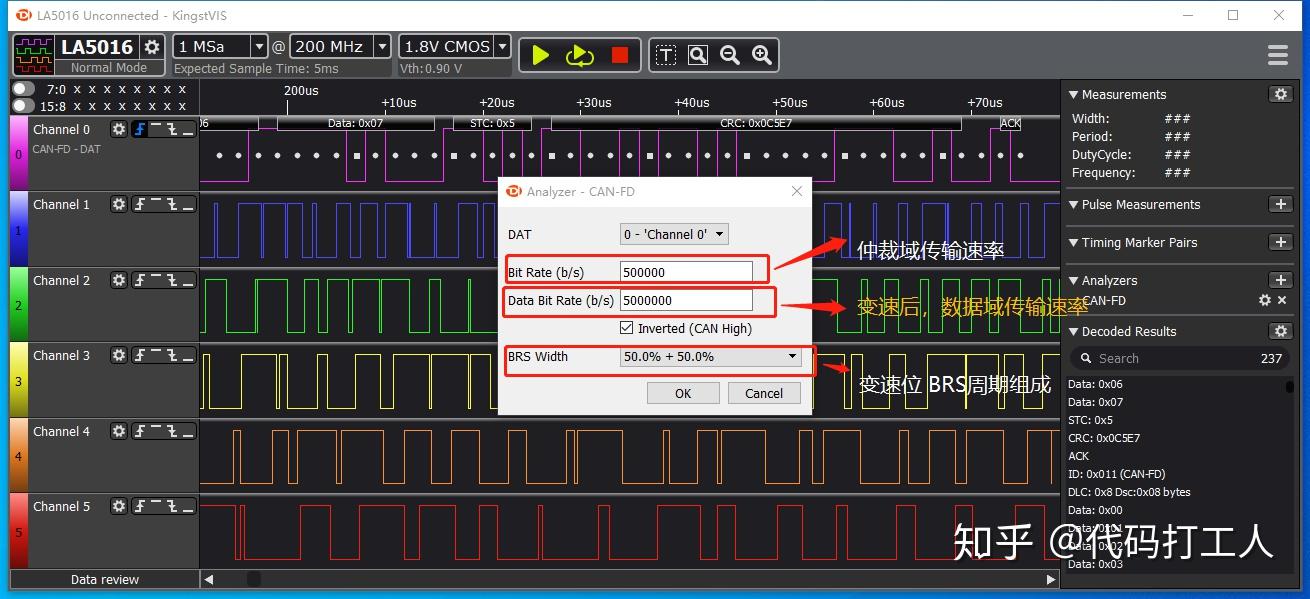Click the horizontal scrollbar right arrow
1310x599 pixels.
[1051, 579]
